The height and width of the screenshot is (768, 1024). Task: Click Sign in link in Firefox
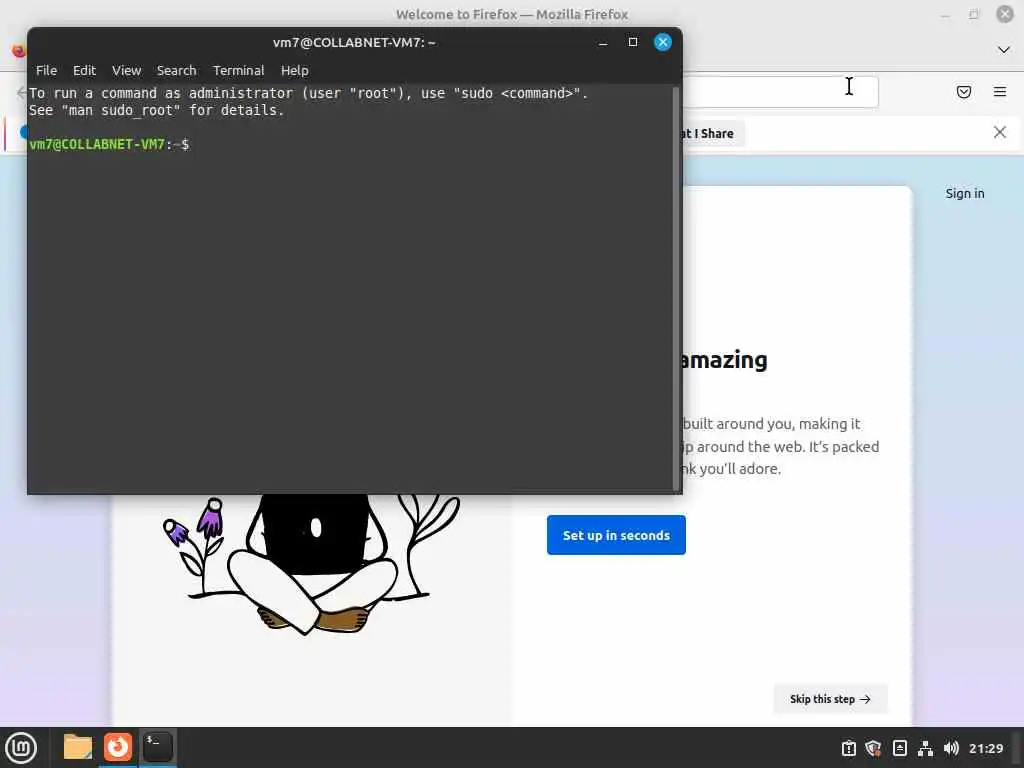(x=965, y=193)
